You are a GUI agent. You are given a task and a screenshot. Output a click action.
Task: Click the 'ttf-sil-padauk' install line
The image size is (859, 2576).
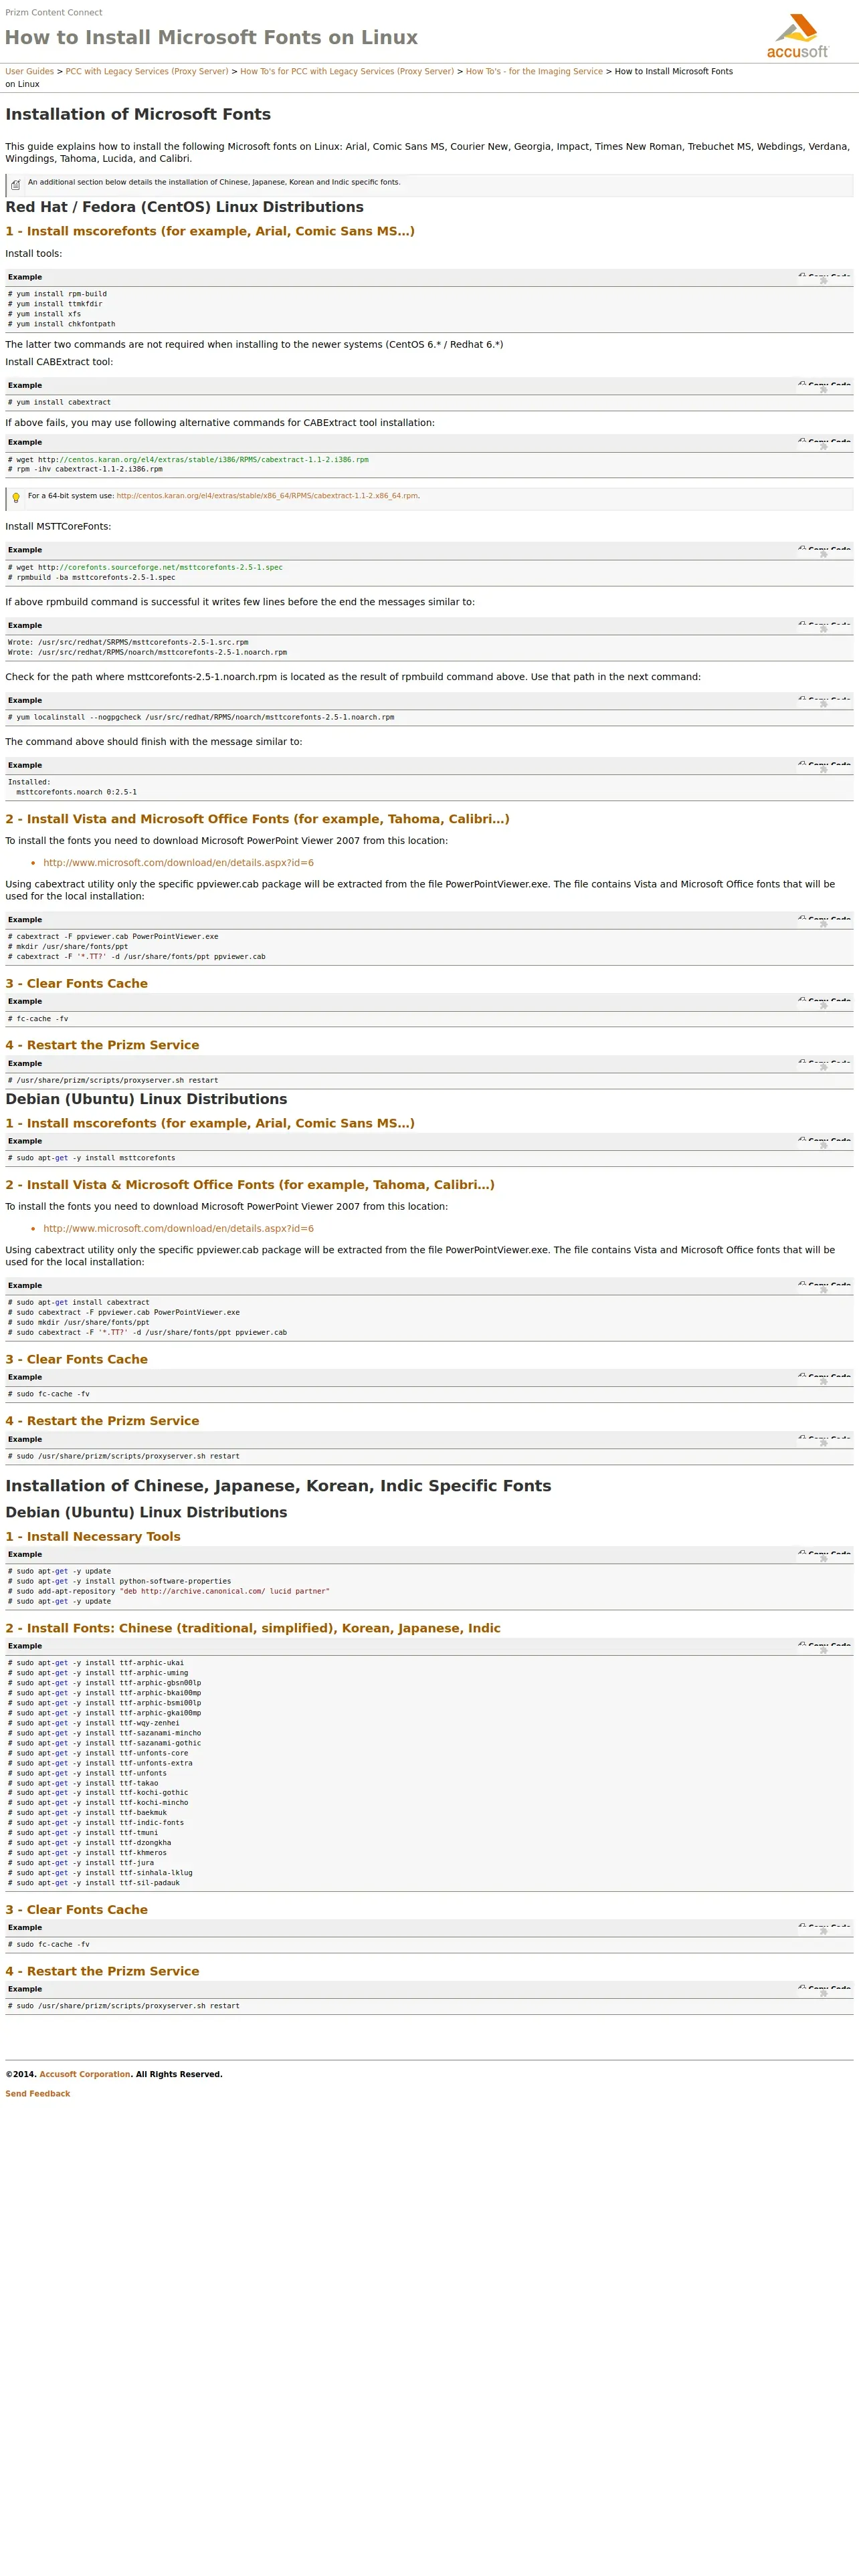coord(94,1883)
